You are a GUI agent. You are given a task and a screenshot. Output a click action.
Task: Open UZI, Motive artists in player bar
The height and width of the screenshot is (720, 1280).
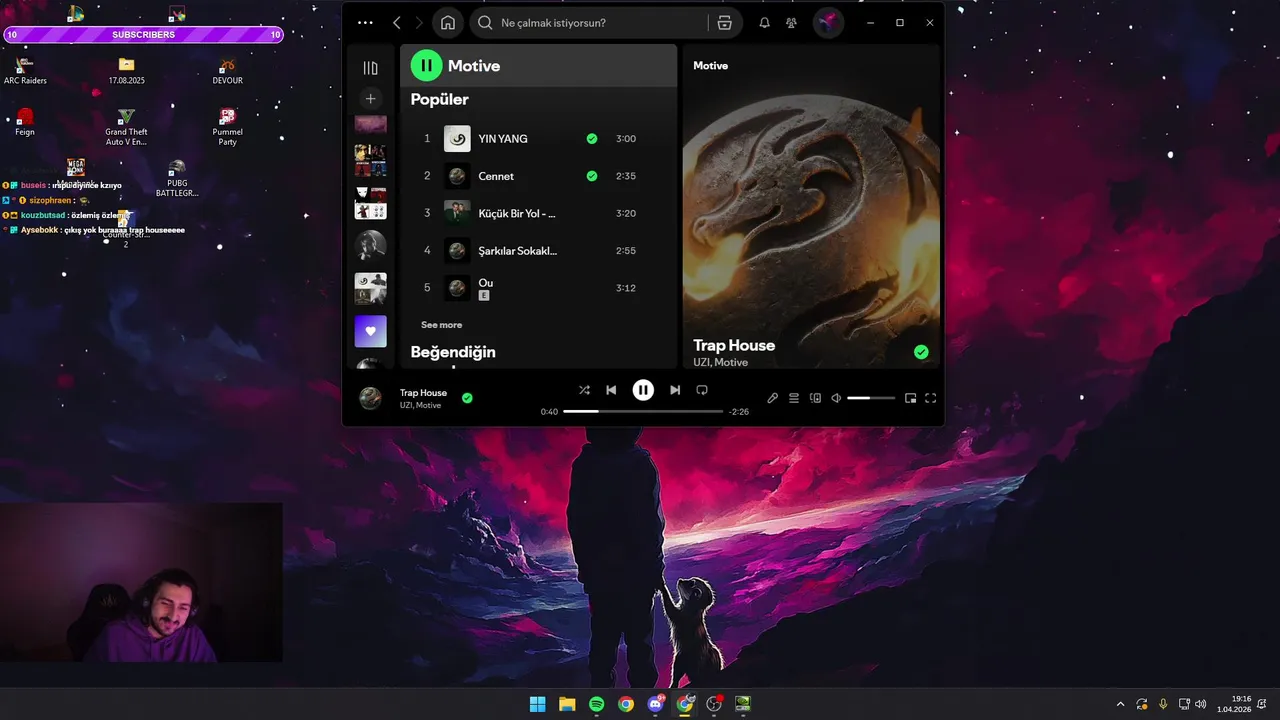tap(420, 405)
